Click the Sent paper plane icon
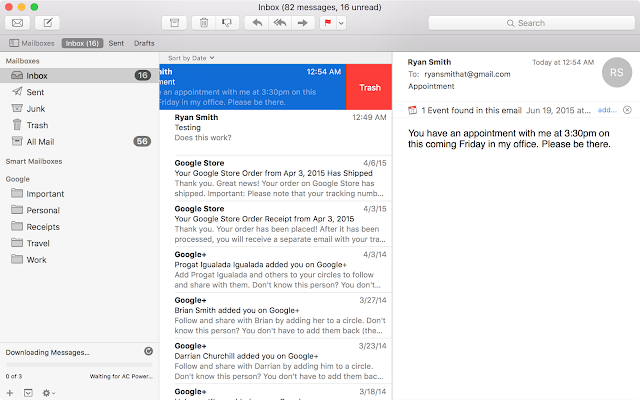Viewport: 640px width, 400px height. 17,91
